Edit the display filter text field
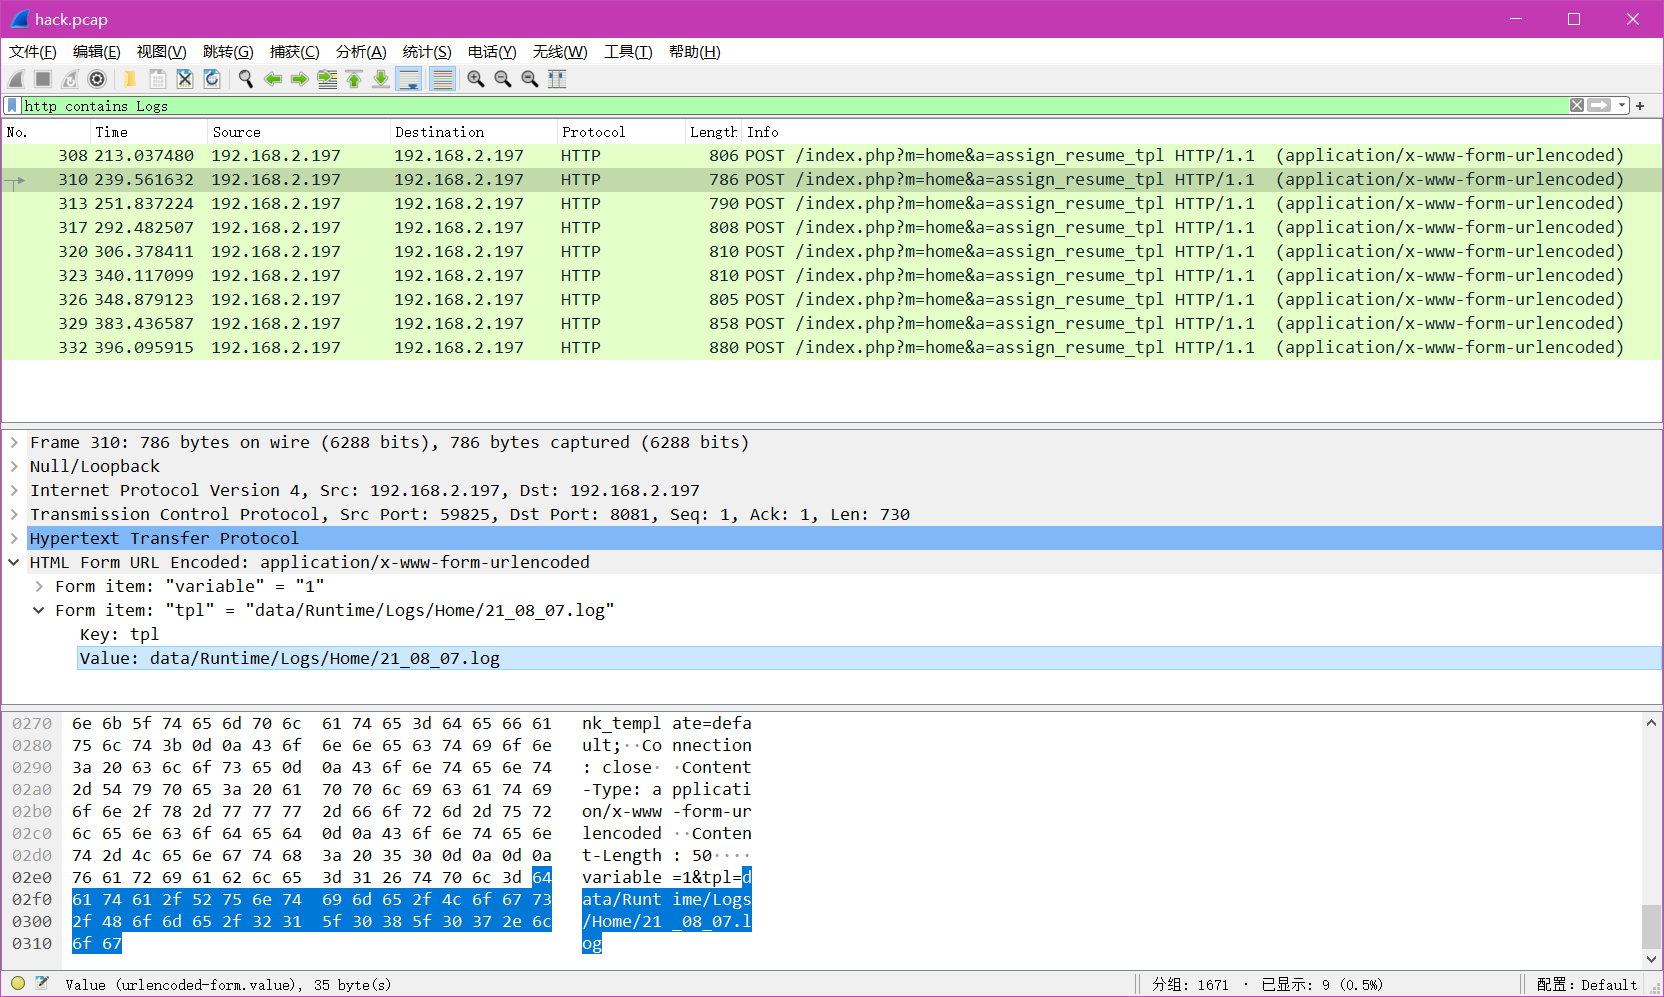Viewport: 1664px width, 997px height. point(794,105)
